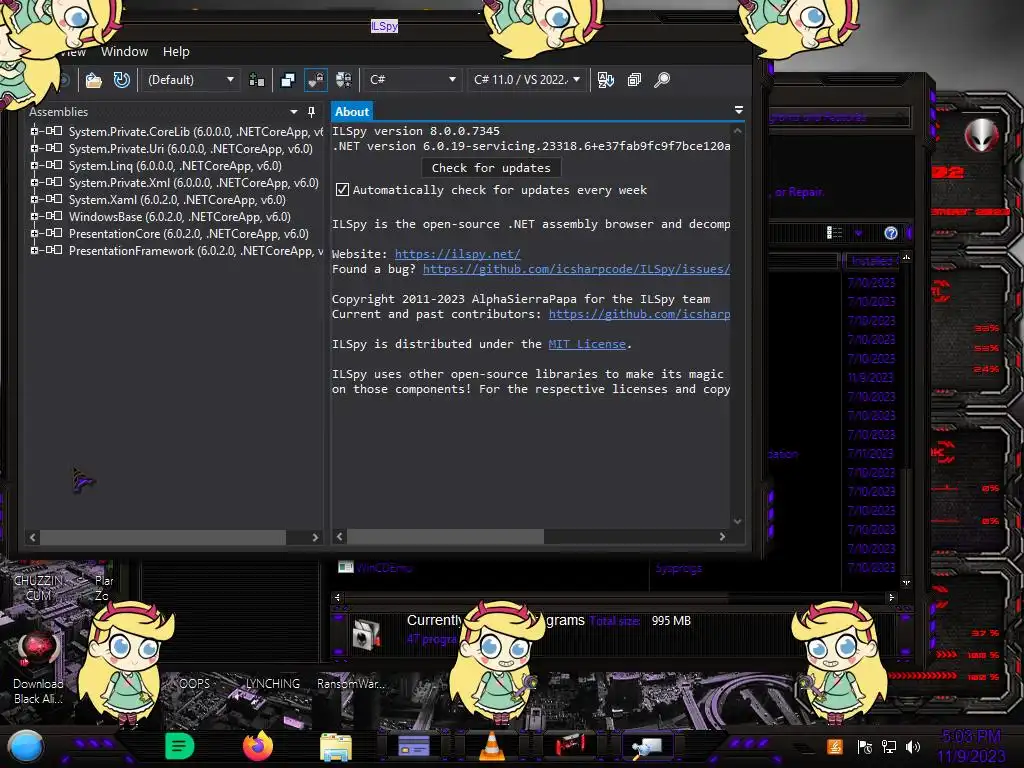Click the green notes app taskbar icon

pyautogui.click(x=180, y=746)
